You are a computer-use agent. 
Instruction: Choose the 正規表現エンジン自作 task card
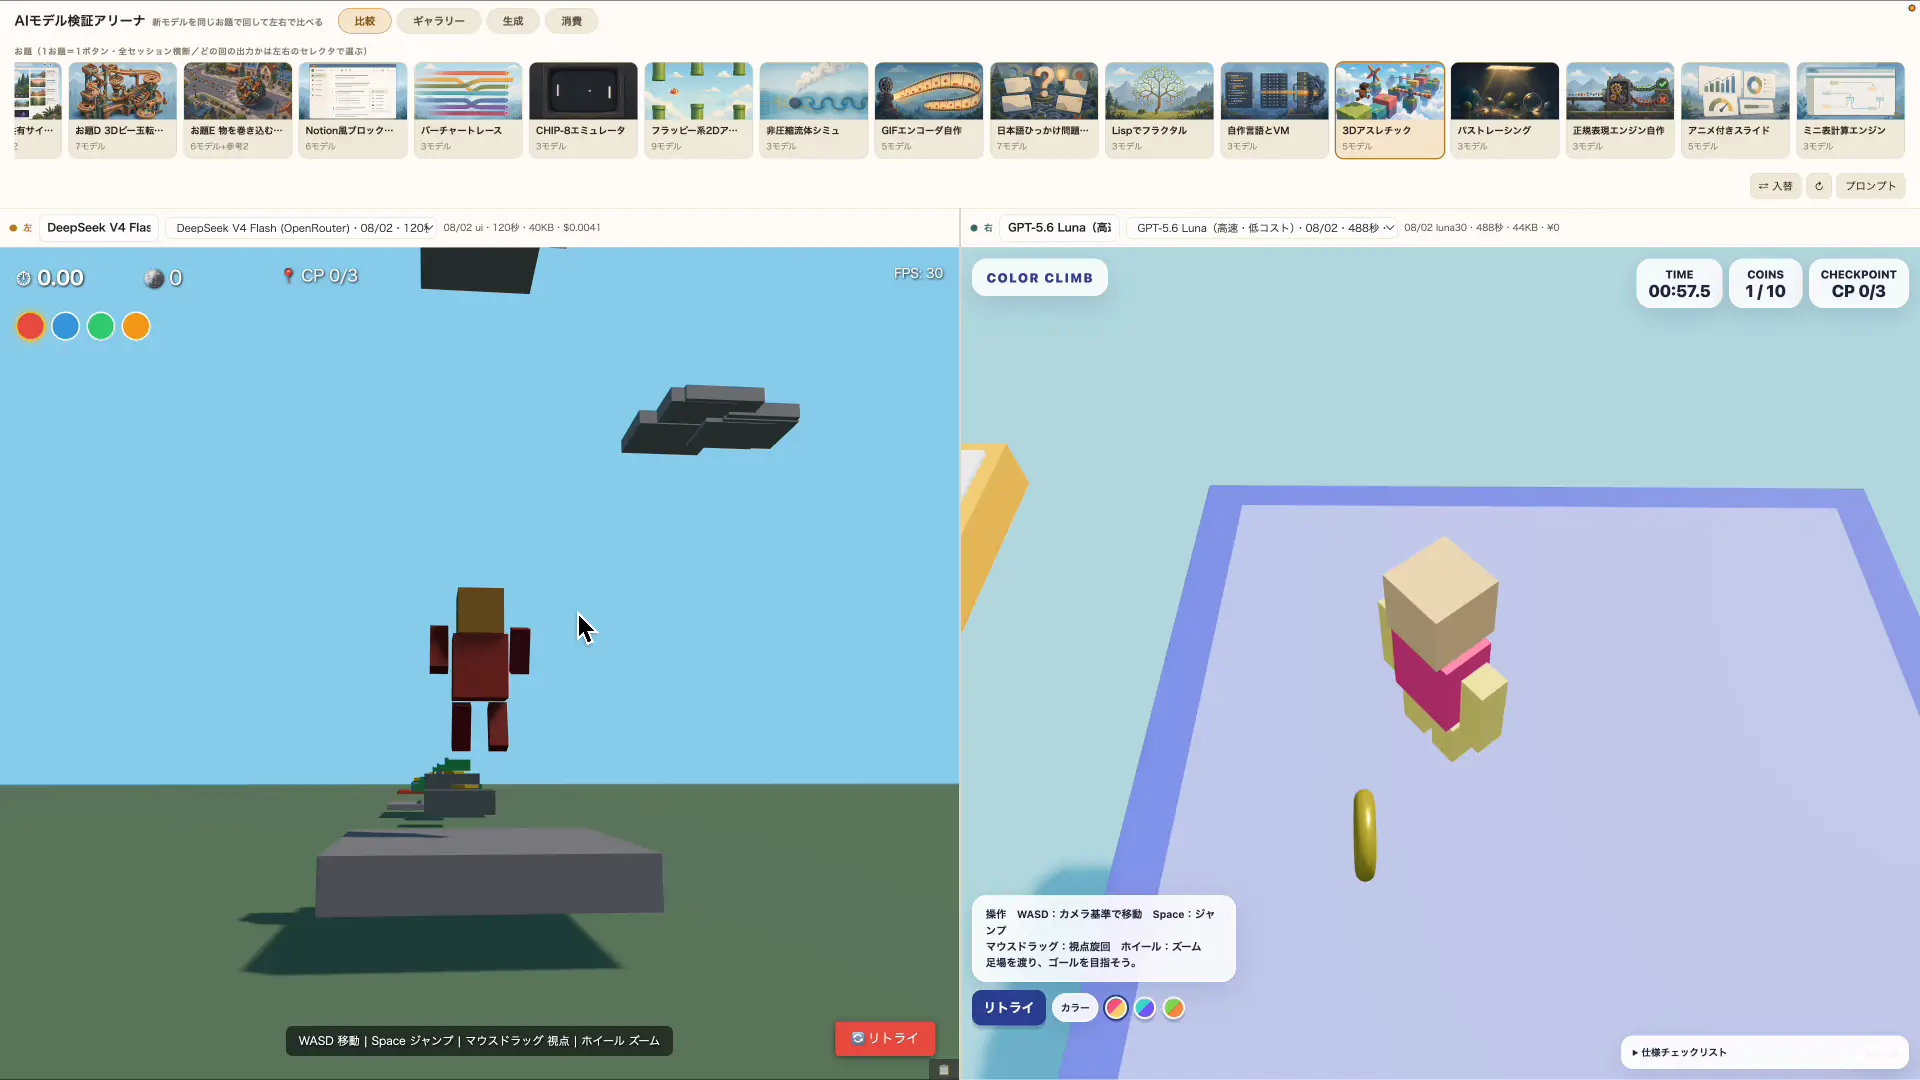(1620, 110)
